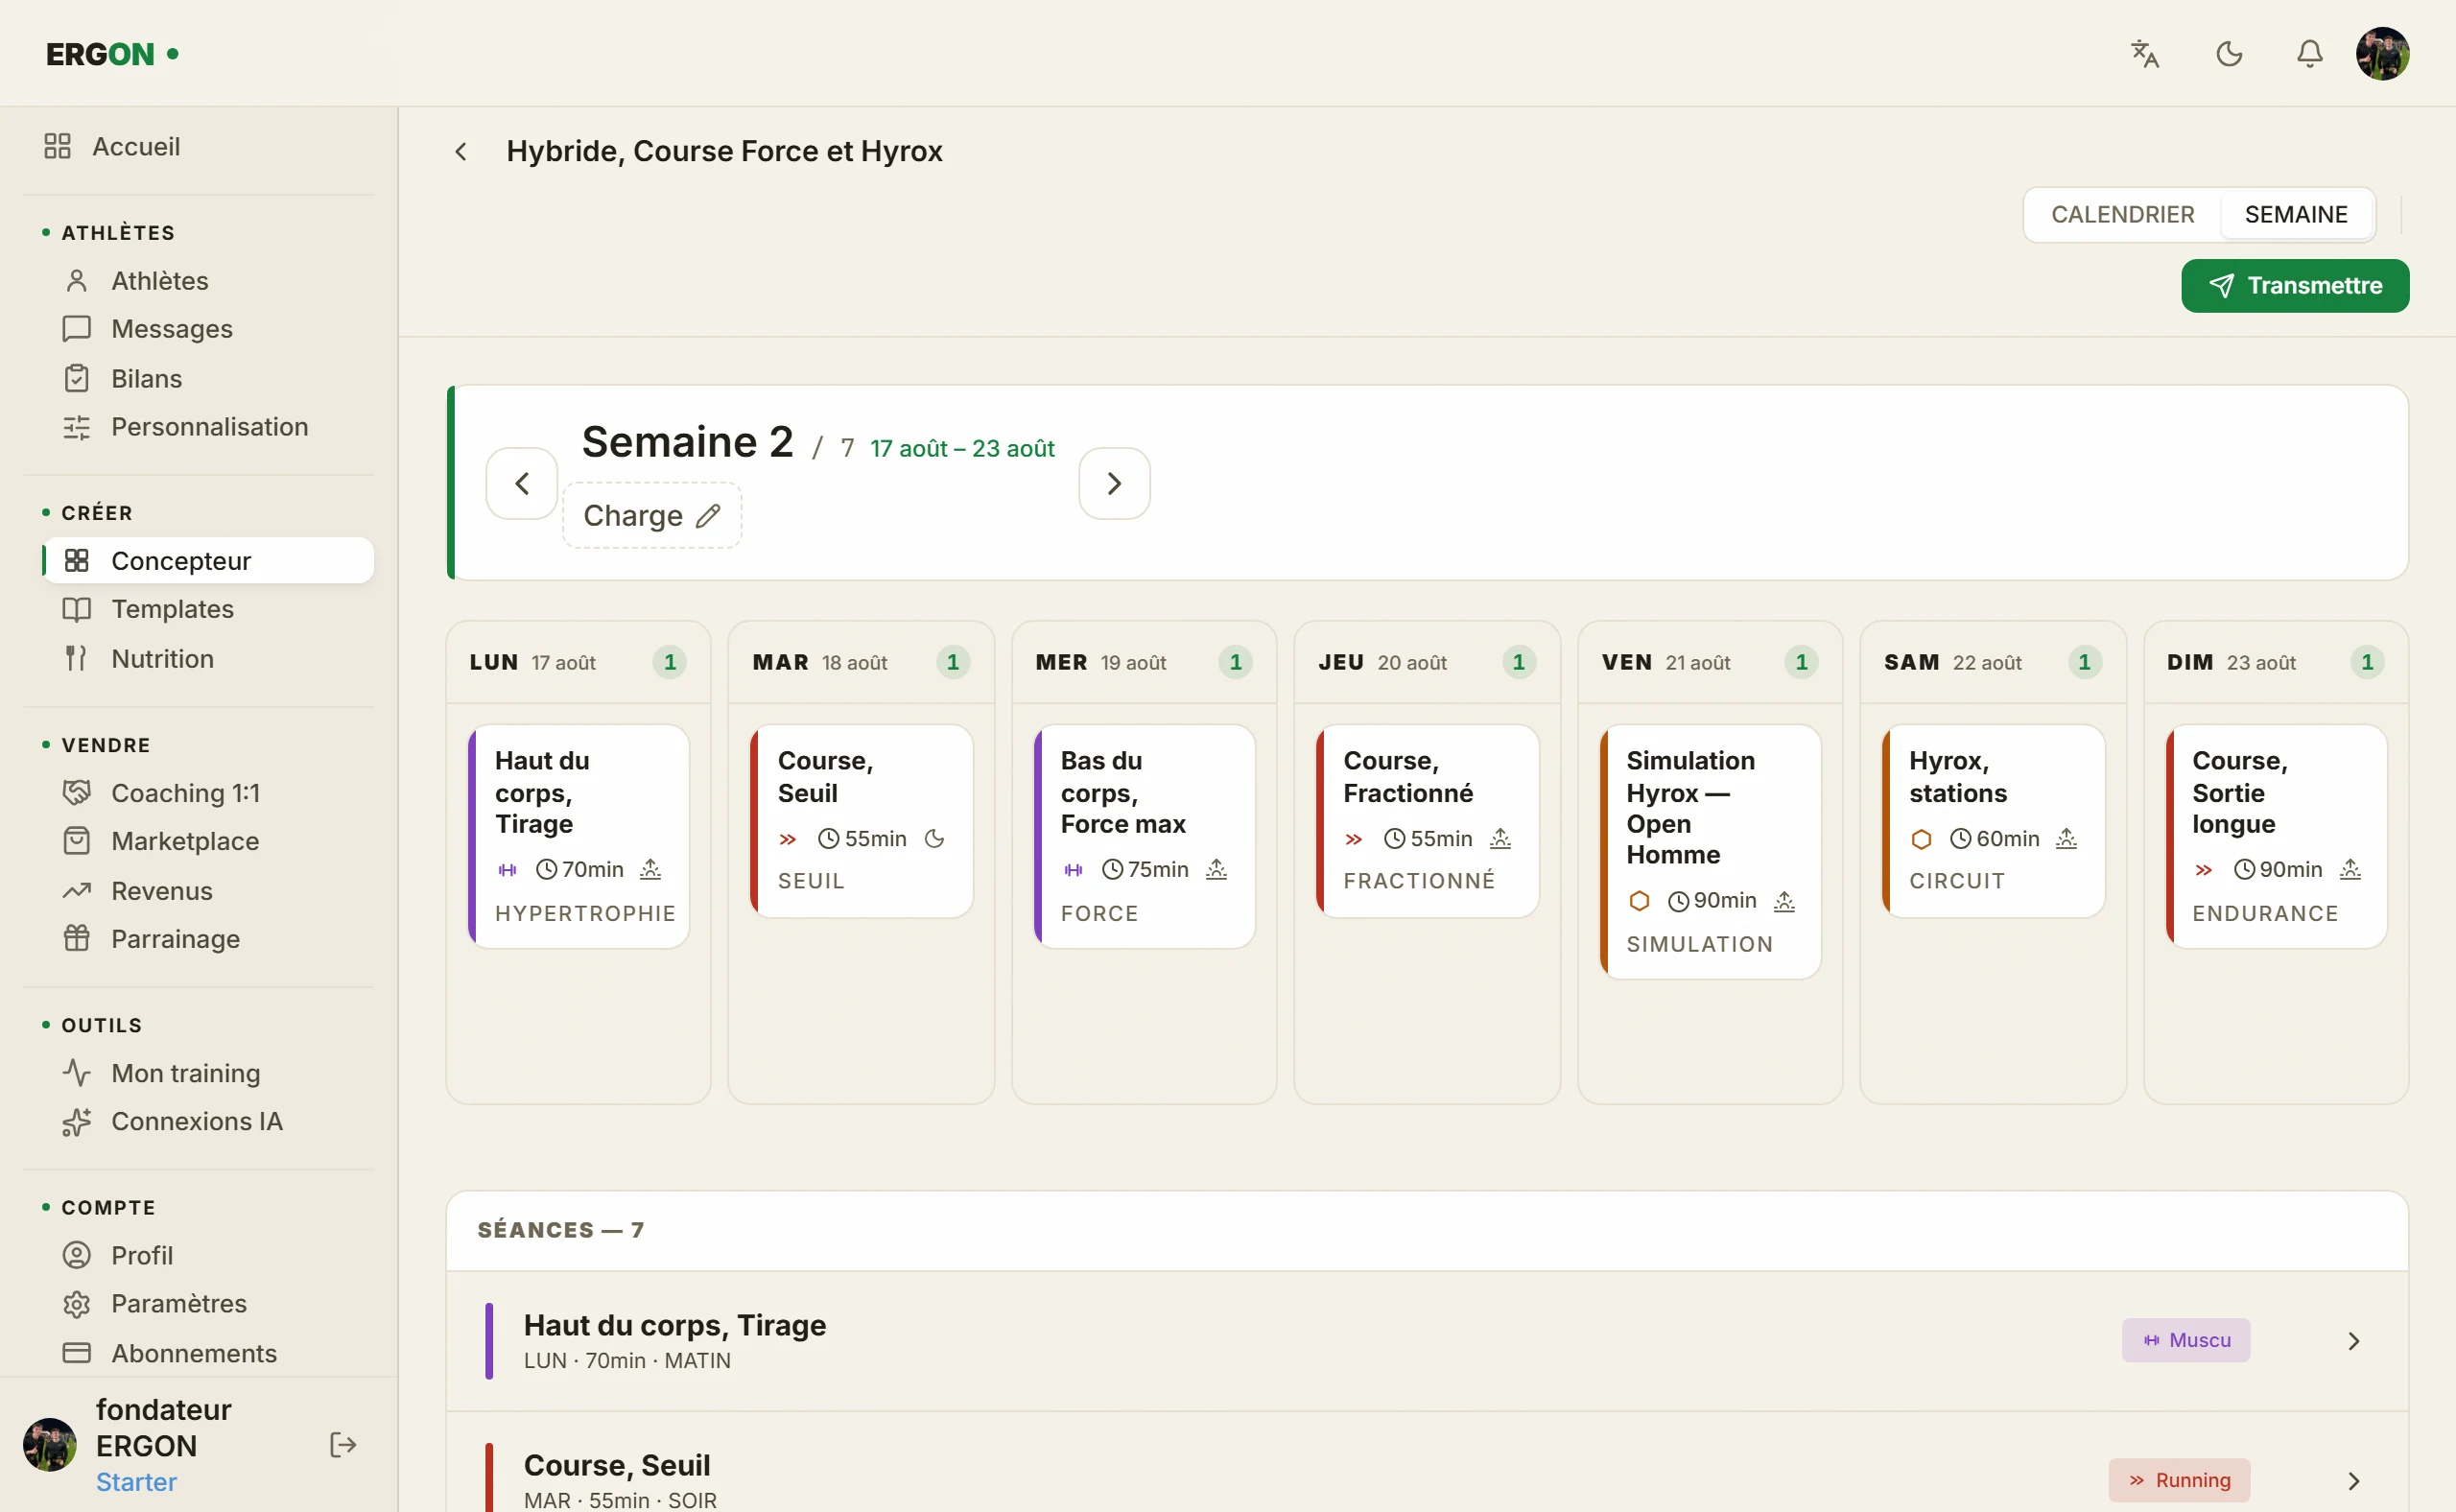Open Abonnements page
The image size is (2456, 1512).
pos(208,1353)
